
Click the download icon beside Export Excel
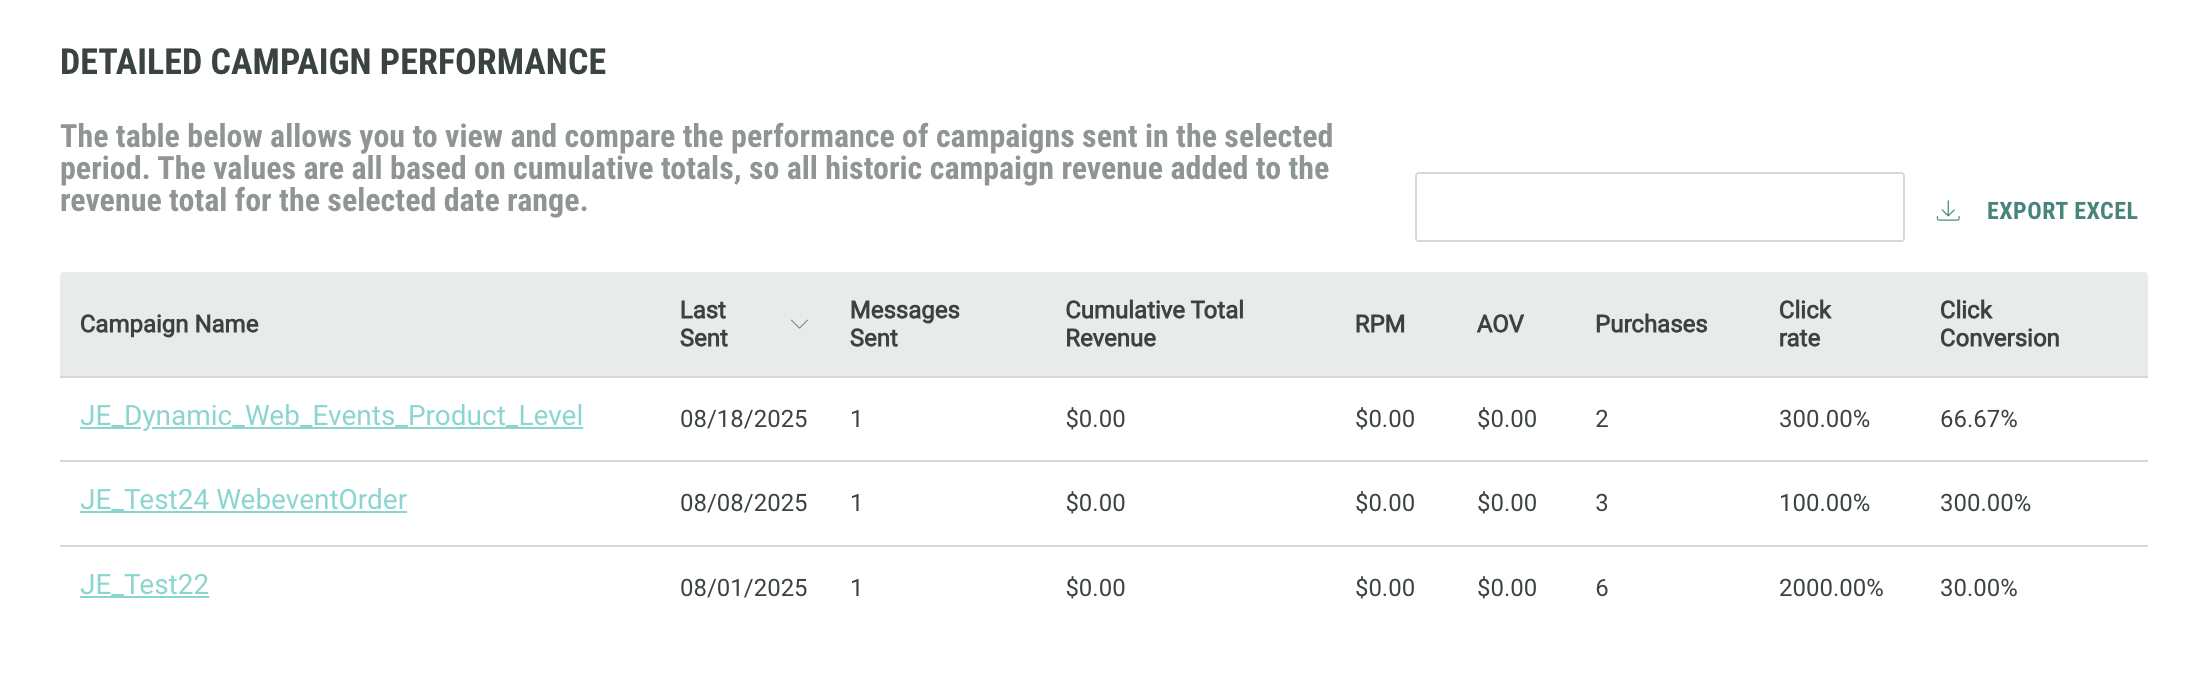pos(1947,211)
